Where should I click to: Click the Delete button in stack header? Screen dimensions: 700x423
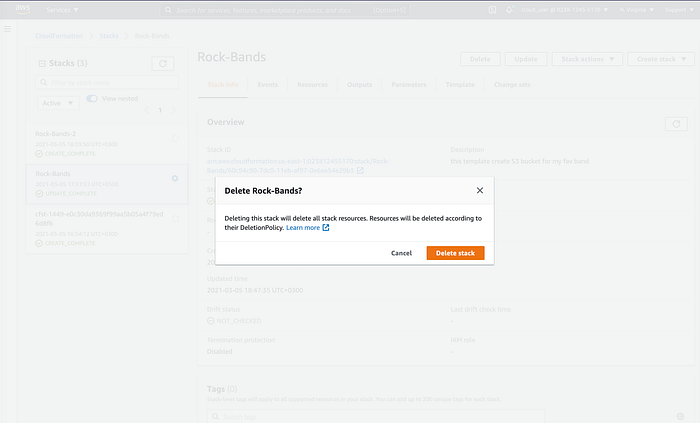point(480,59)
